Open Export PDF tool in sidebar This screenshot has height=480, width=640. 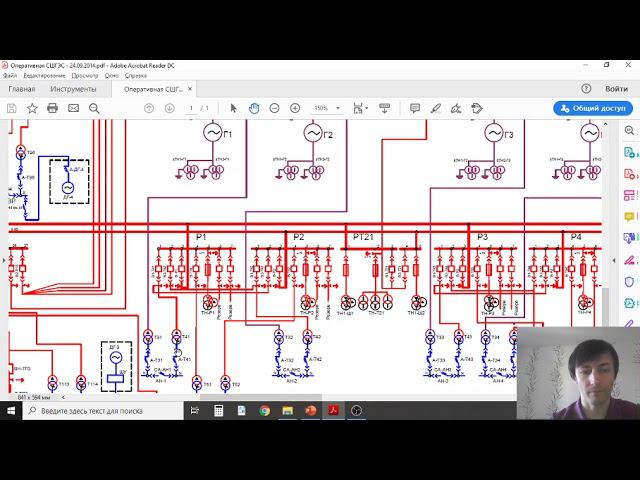(629, 153)
